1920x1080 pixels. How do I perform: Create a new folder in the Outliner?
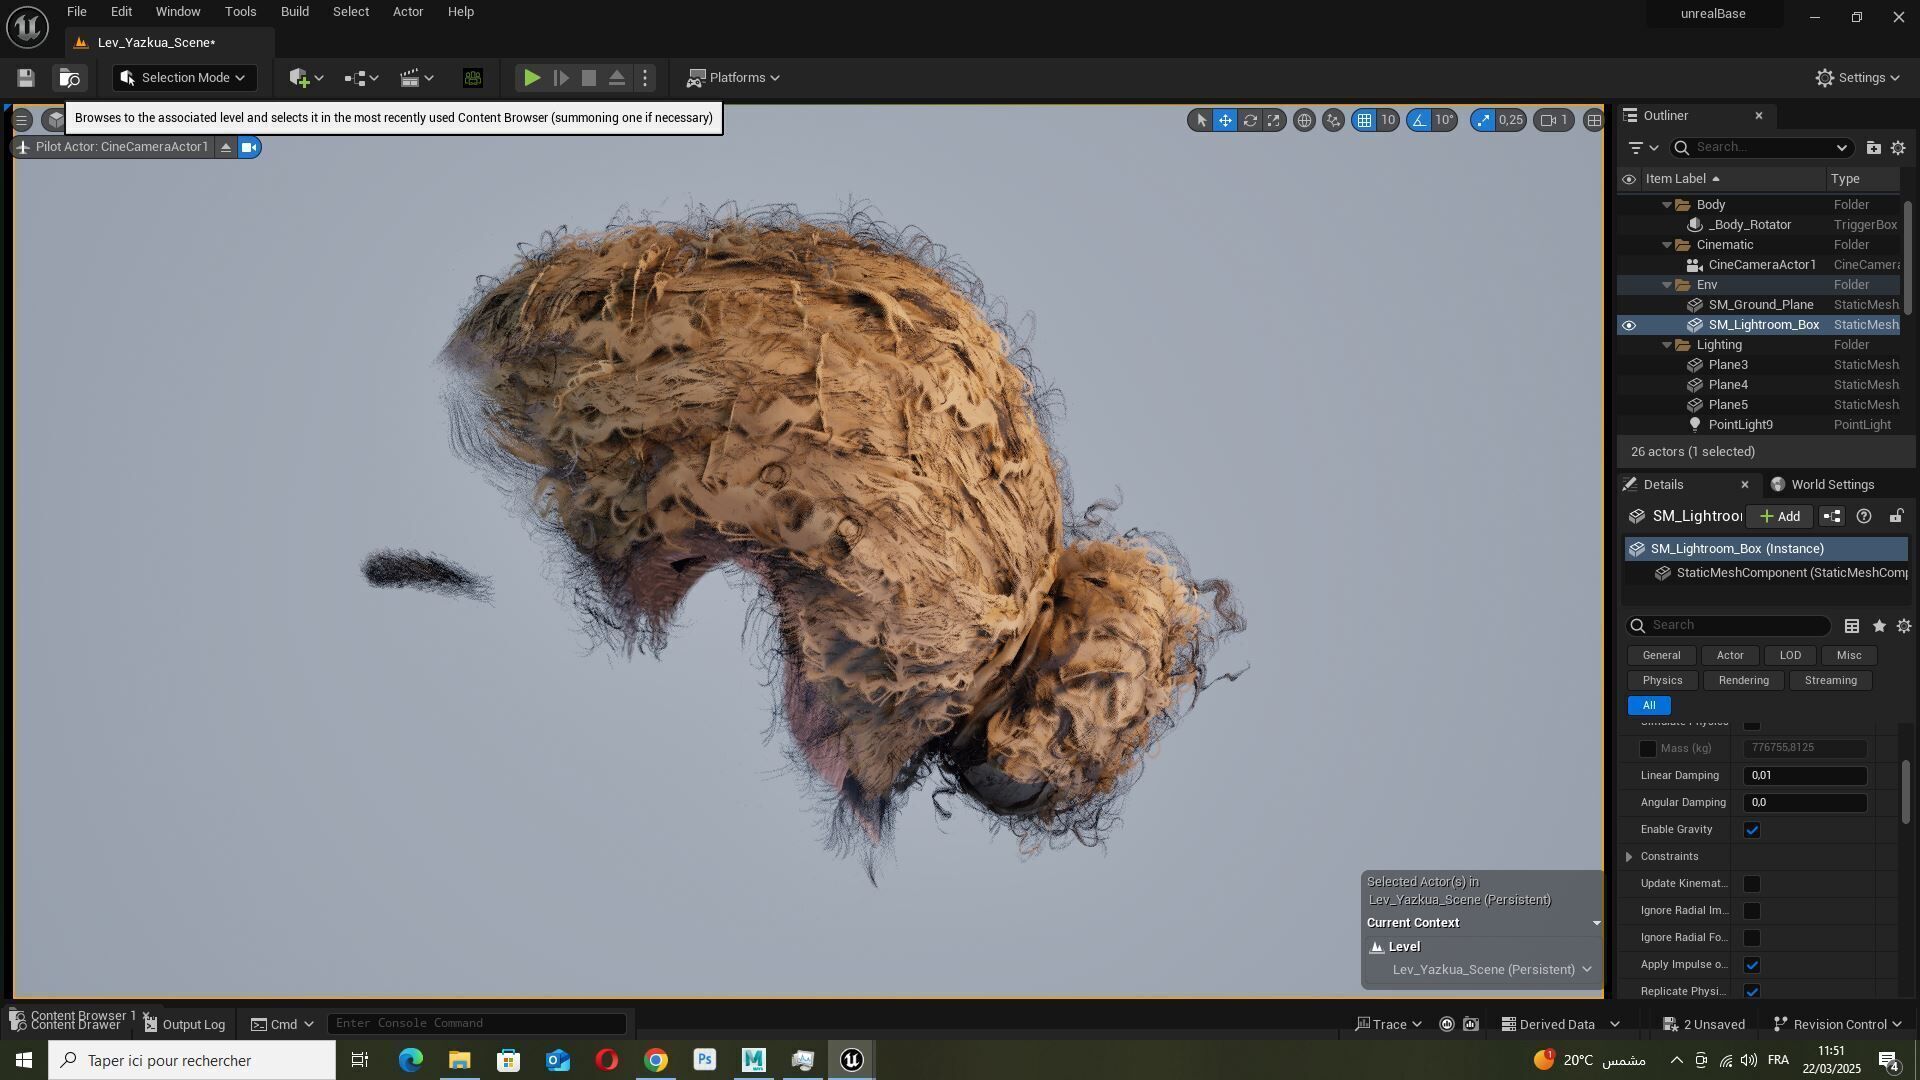1873,148
